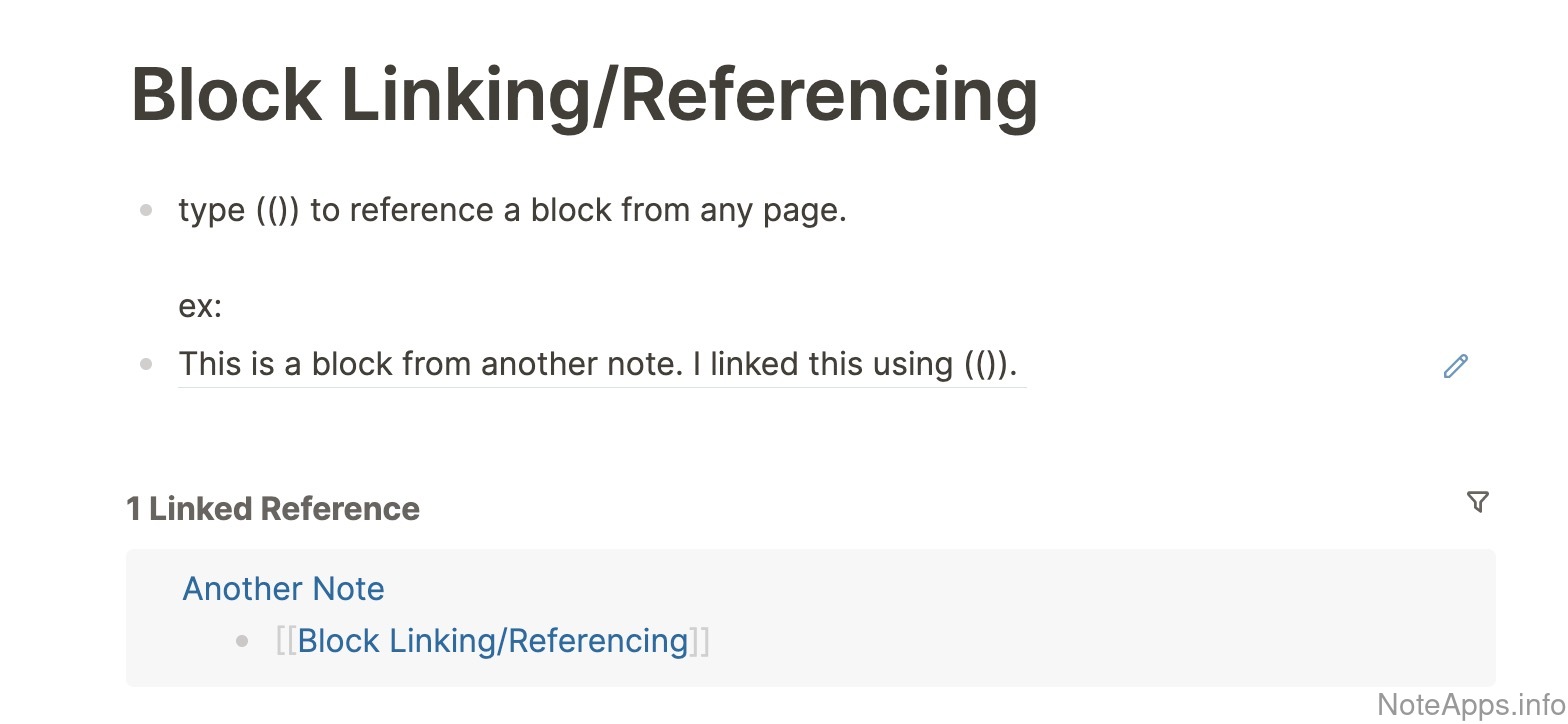Viewport: 1568px width, 724px height.
Task: Follow the blue Block Linking/Referencing link
Action: (492, 641)
